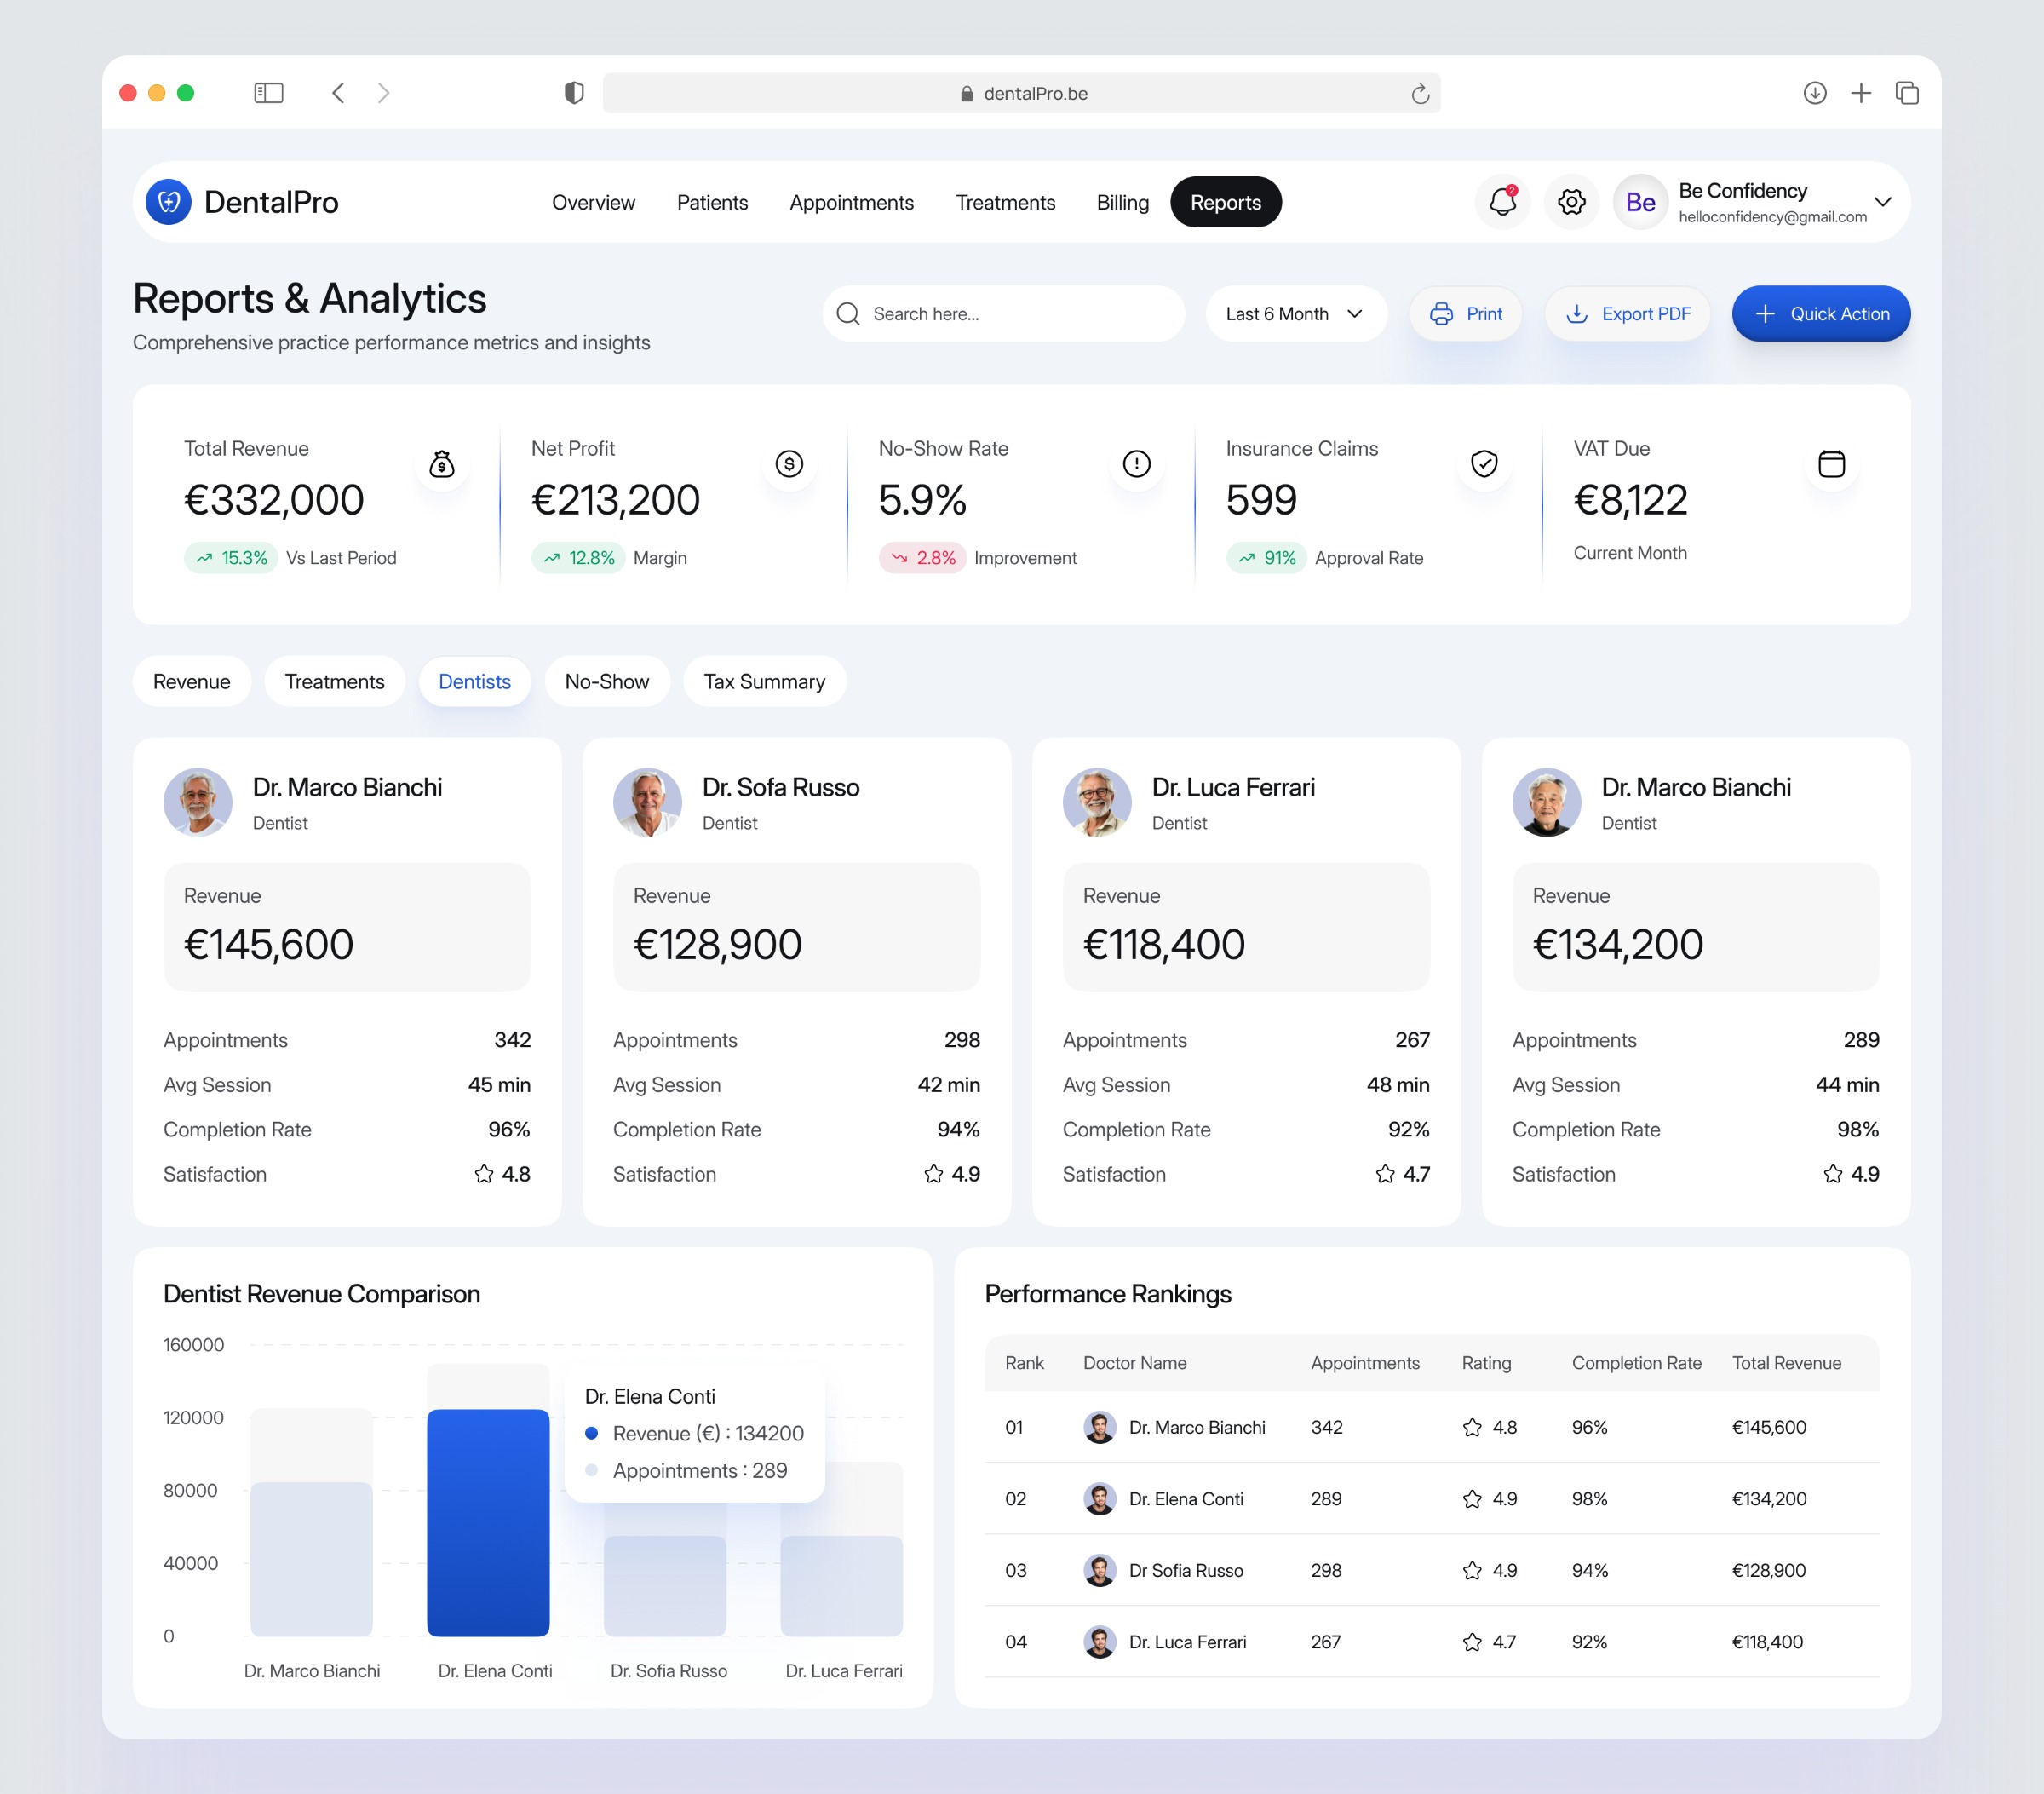Reload the page in the browser
Viewport: 2044px width, 1794px height.
pyautogui.click(x=1420, y=93)
